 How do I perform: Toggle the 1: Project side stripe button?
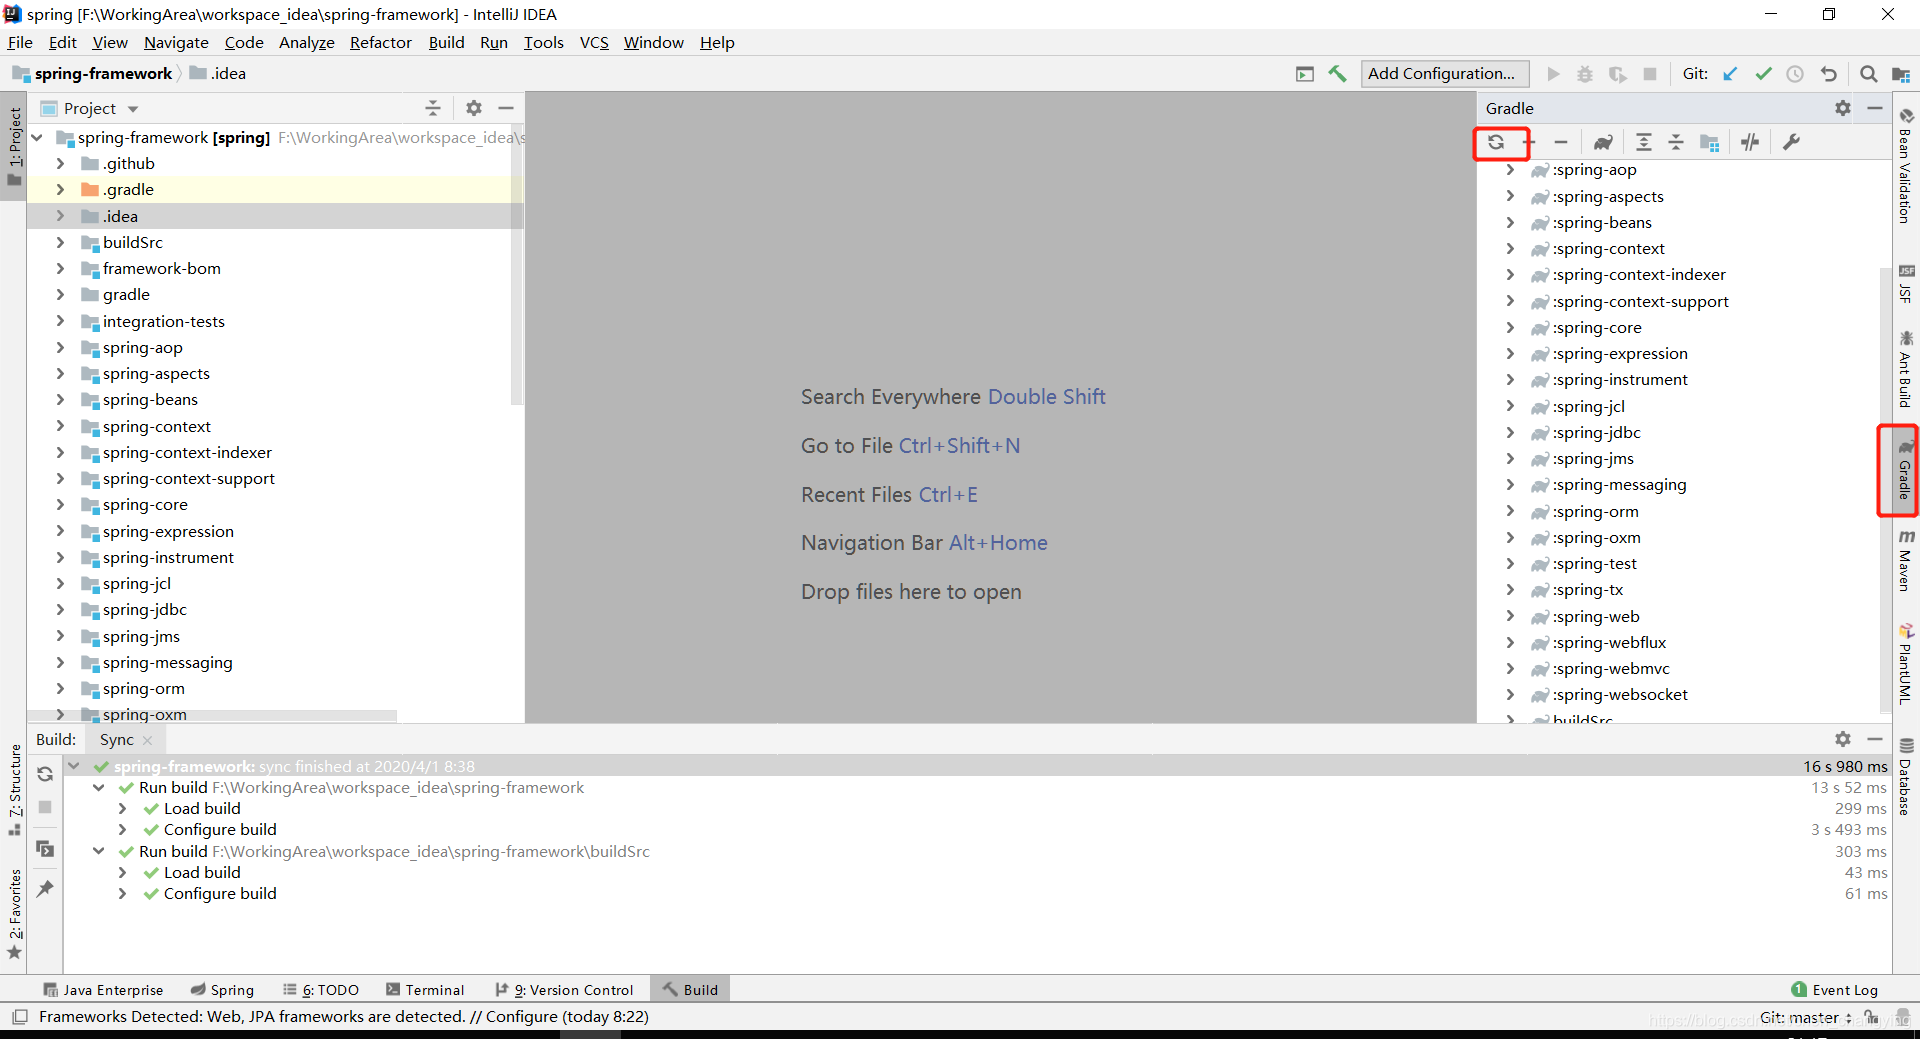(x=14, y=146)
